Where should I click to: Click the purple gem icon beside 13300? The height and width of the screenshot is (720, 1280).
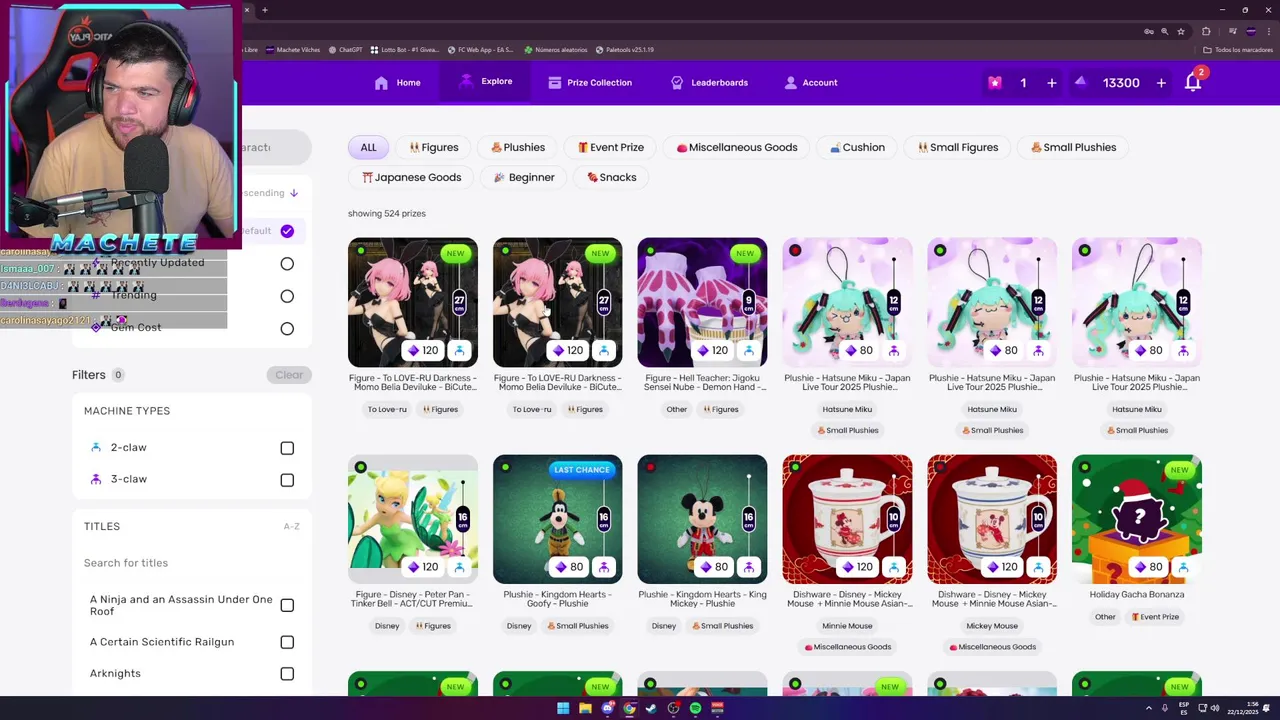[x=1081, y=82]
